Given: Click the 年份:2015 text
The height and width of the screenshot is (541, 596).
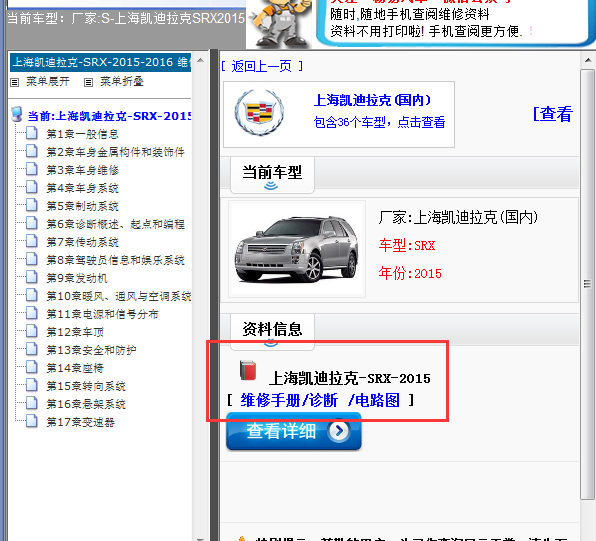Looking at the screenshot, I should pos(410,273).
